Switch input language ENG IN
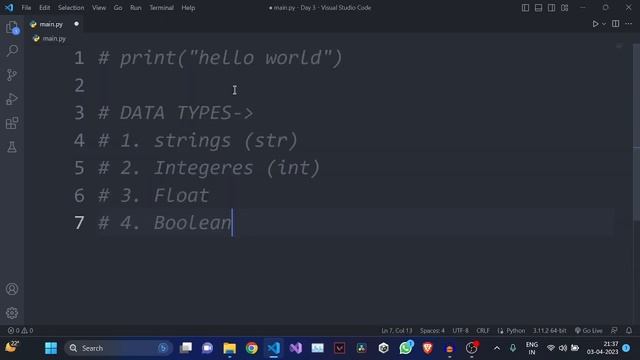 531,348
